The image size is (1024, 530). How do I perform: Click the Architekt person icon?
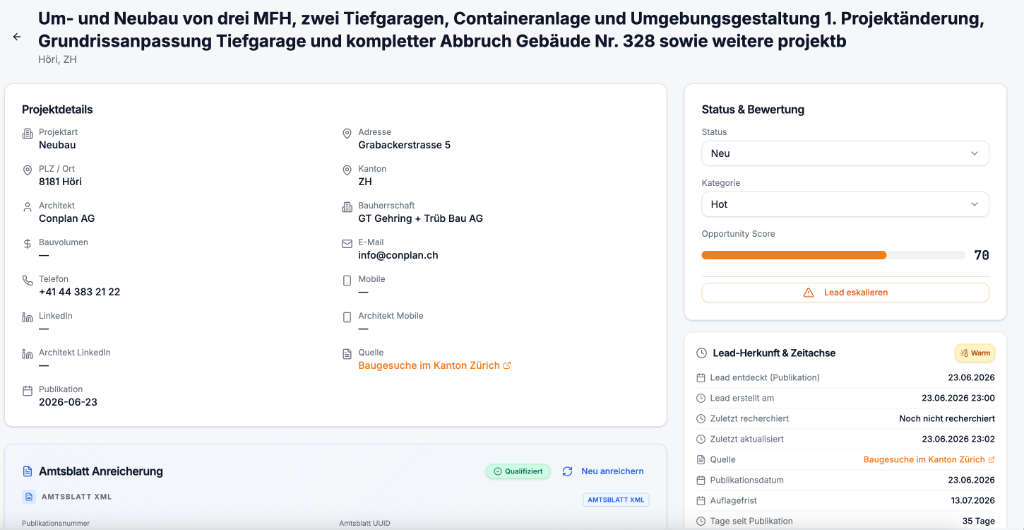pyautogui.click(x=27, y=207)
